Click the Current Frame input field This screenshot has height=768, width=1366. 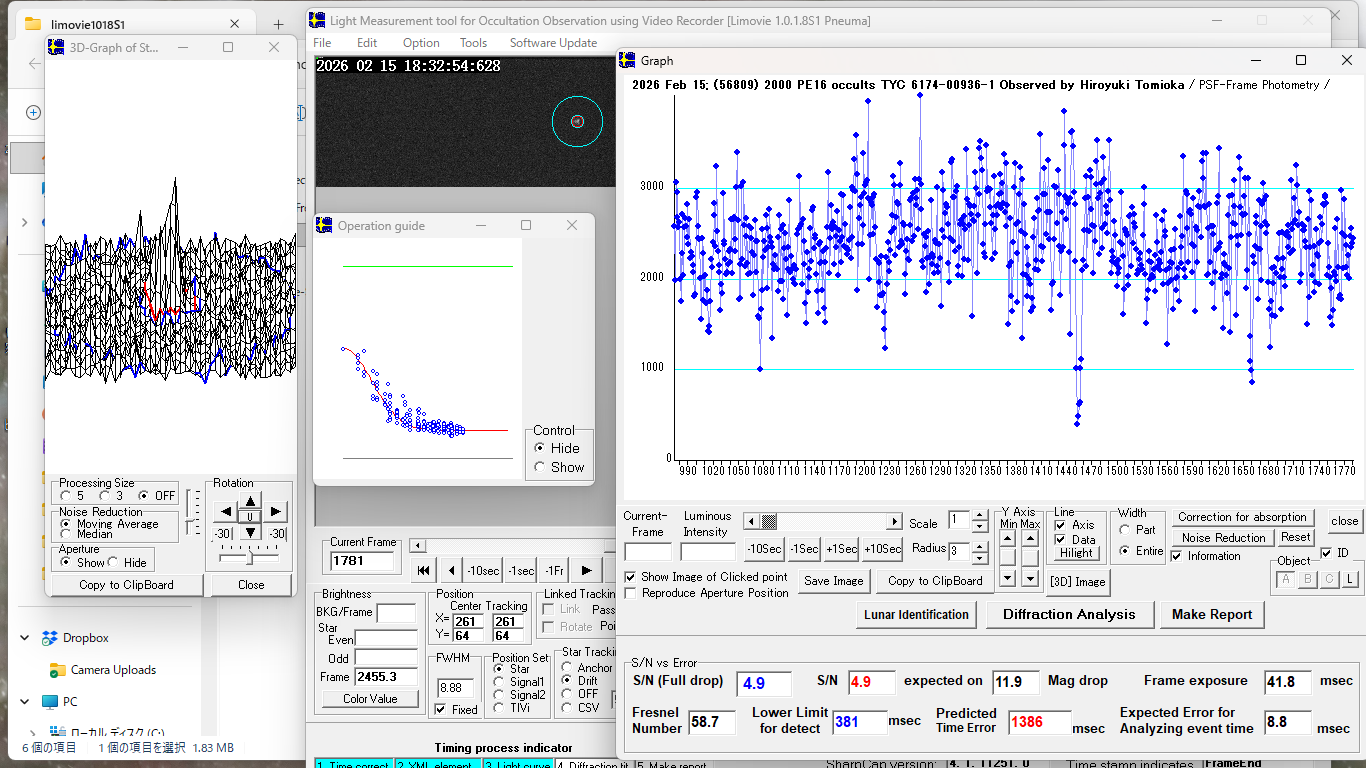click(x=362, y=561)
